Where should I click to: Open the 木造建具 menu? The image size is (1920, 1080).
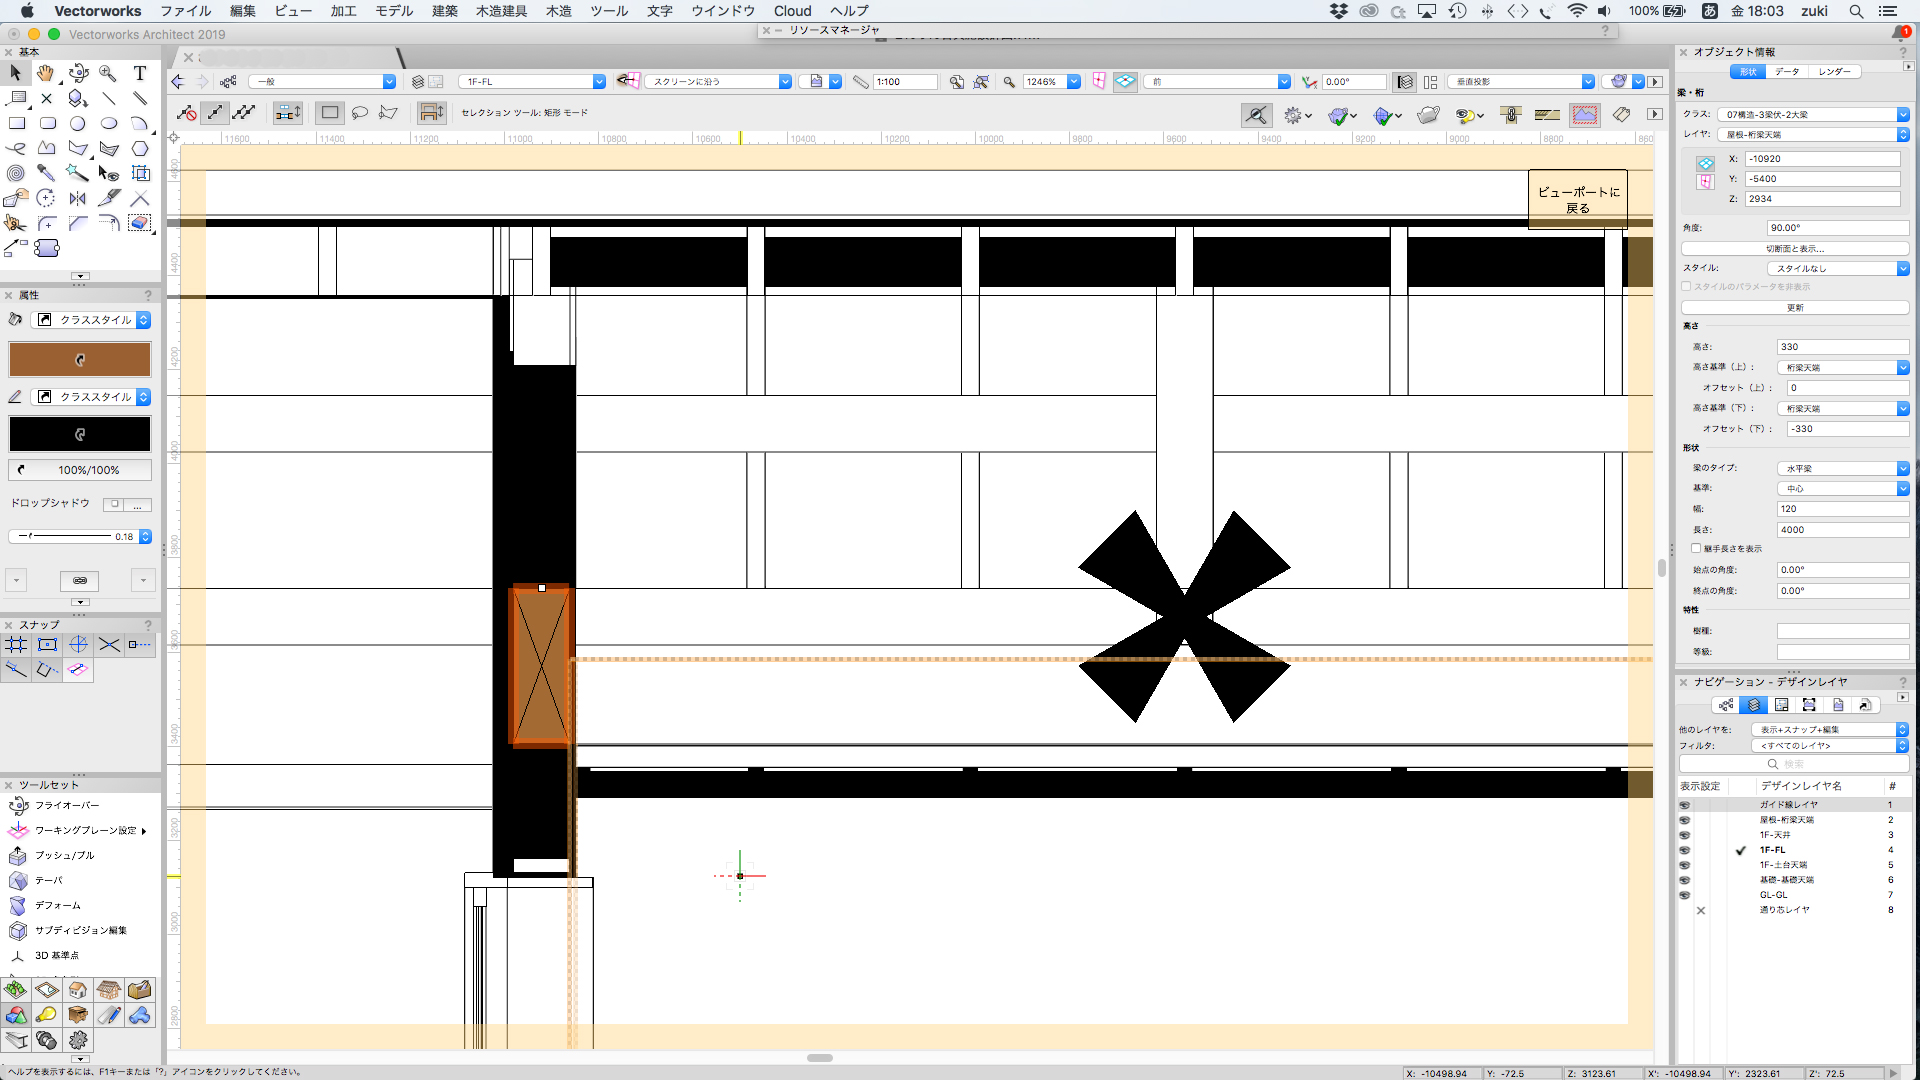pos(501,11)
